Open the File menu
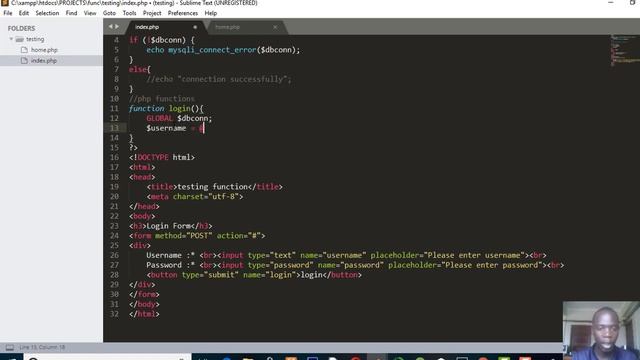640x360 pixels. click(x=8, y=13)
